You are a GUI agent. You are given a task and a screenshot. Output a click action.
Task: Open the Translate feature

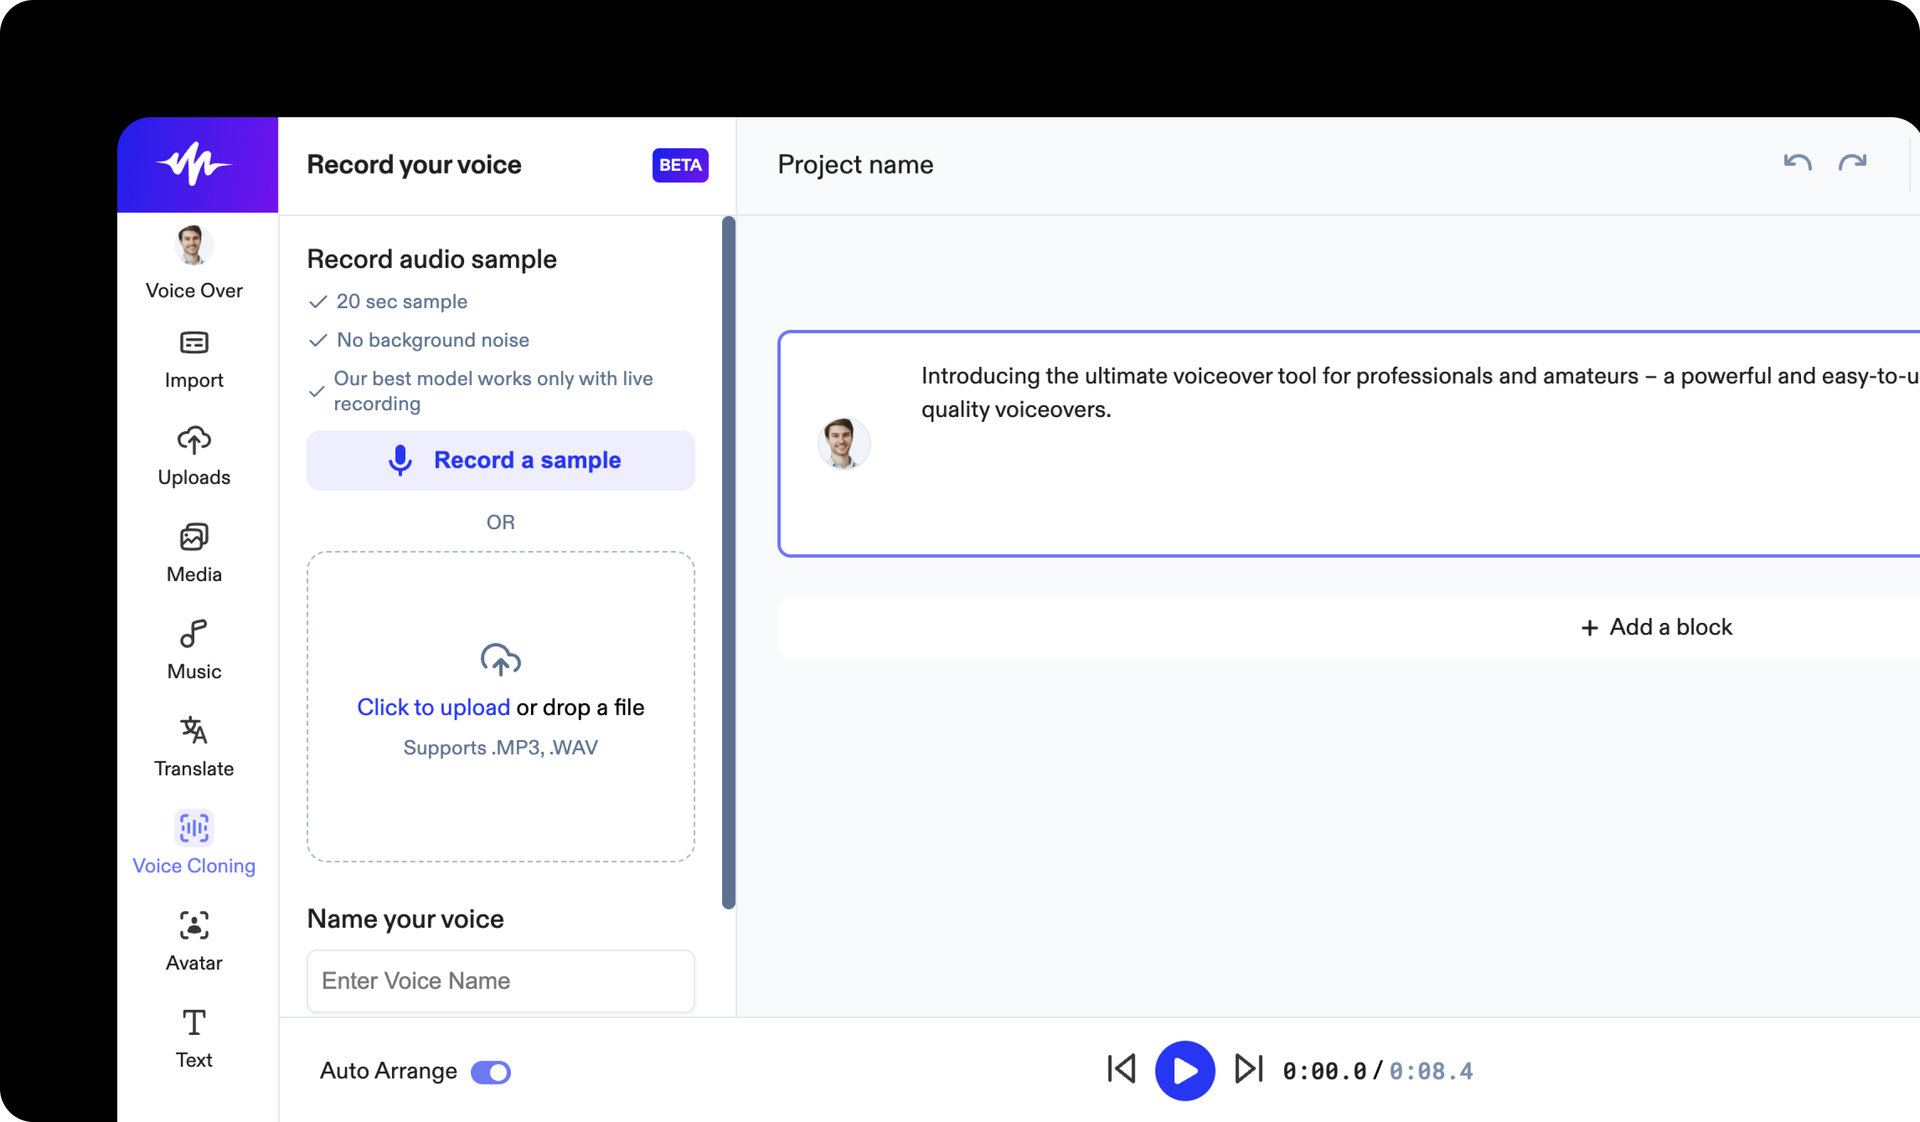click(193, 746)
